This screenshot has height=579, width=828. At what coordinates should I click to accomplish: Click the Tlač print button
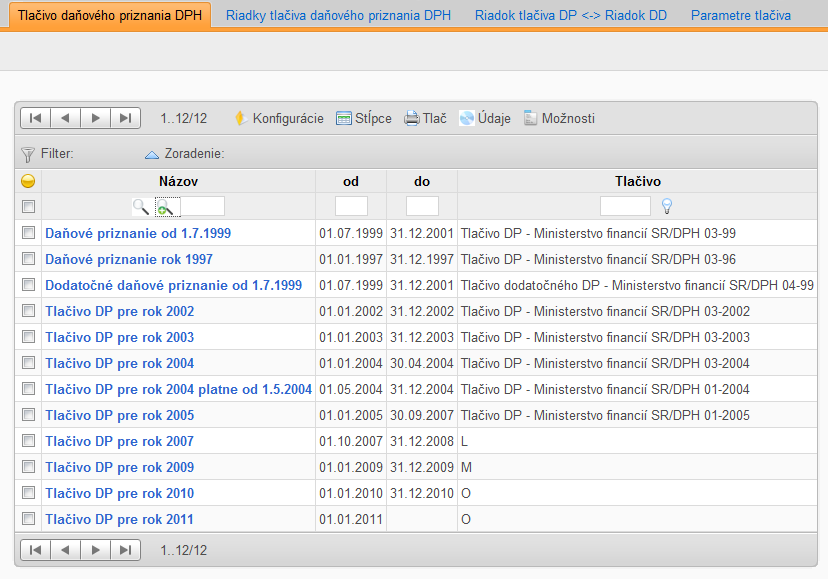click(425, 118)
